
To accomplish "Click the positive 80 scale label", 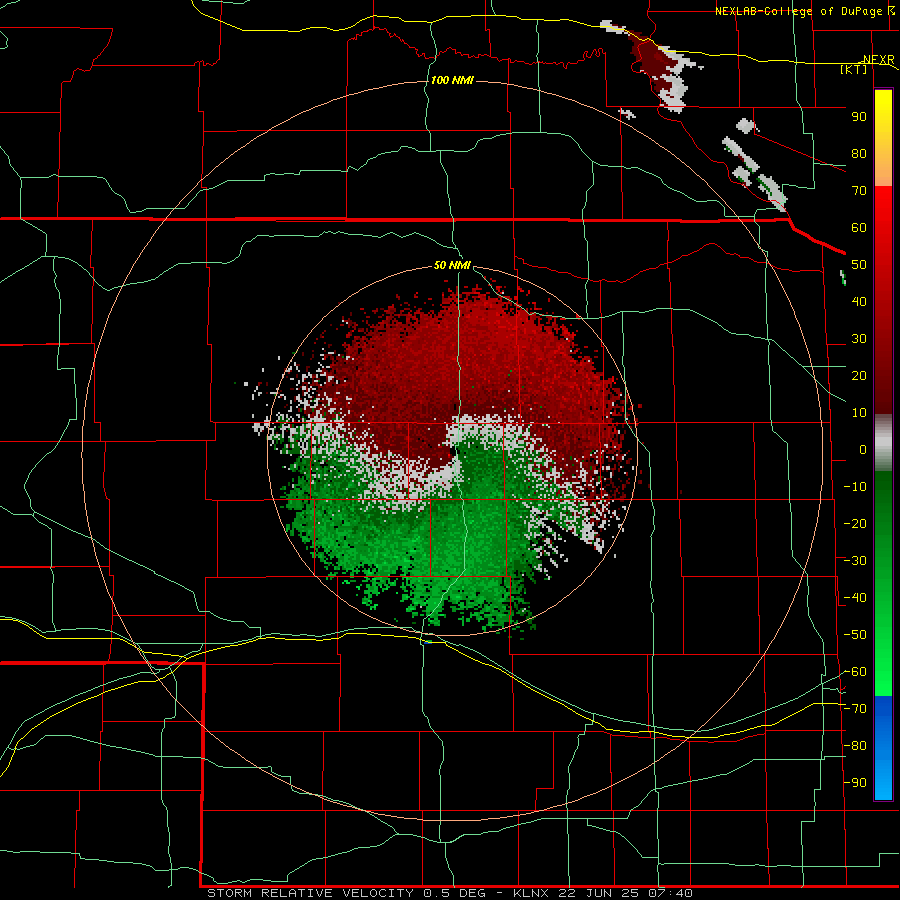I will [859, 154].
